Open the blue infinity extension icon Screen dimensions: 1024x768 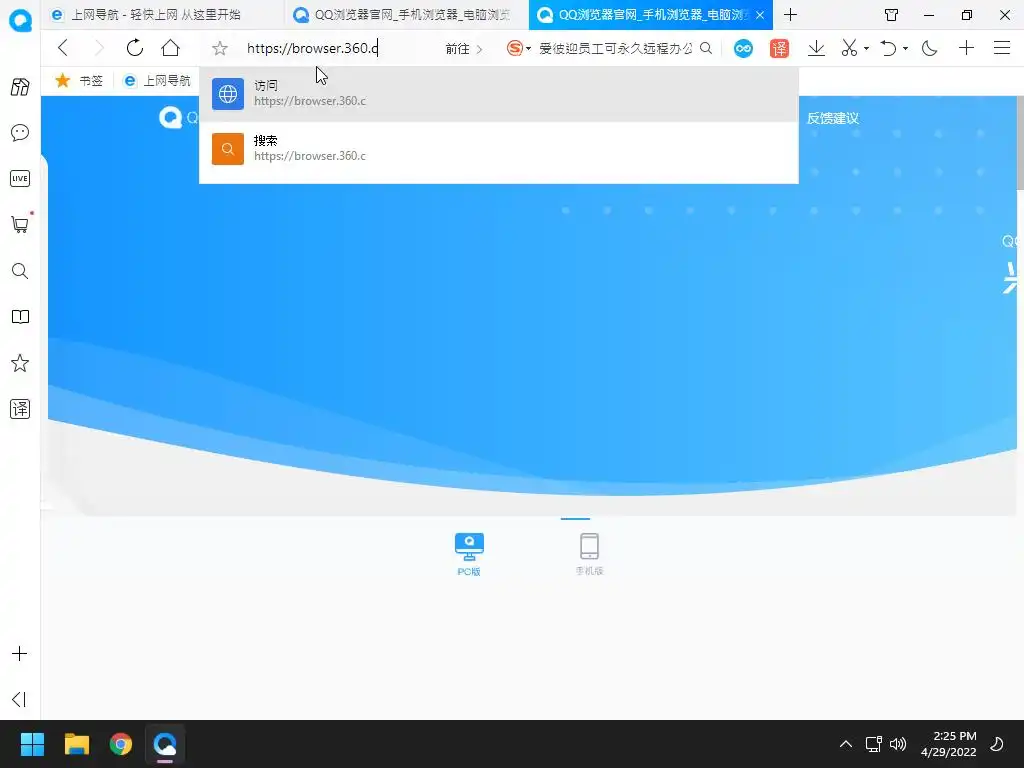point(743,48)
